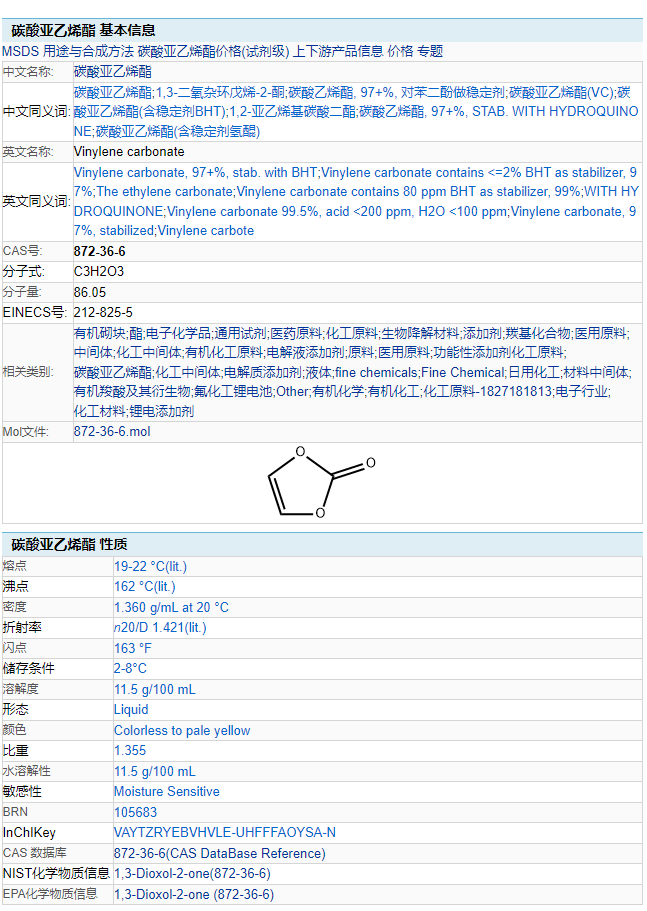Click molecular weight 86.05
The width and height of the screenshot is (647, 911).
click(90, 292)
